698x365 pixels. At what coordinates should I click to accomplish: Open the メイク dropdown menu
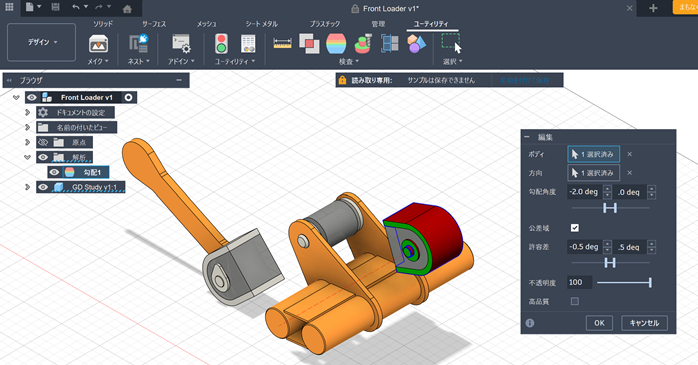coord(98,61)
